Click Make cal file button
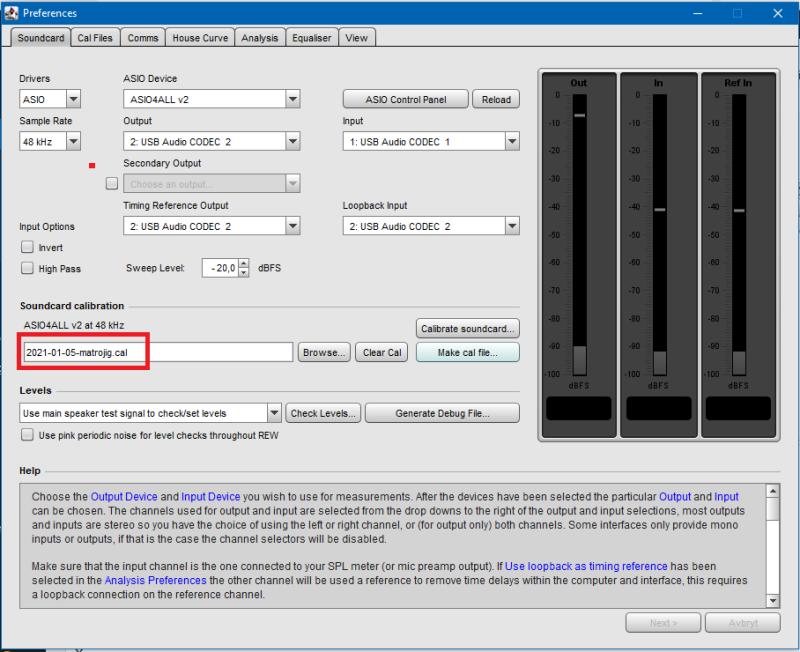 [468, 352]
